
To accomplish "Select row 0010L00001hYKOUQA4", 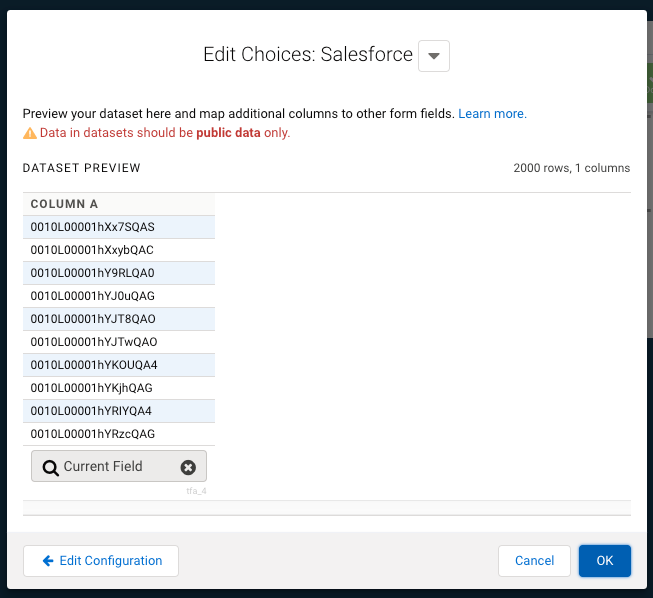I will (94, 365).
